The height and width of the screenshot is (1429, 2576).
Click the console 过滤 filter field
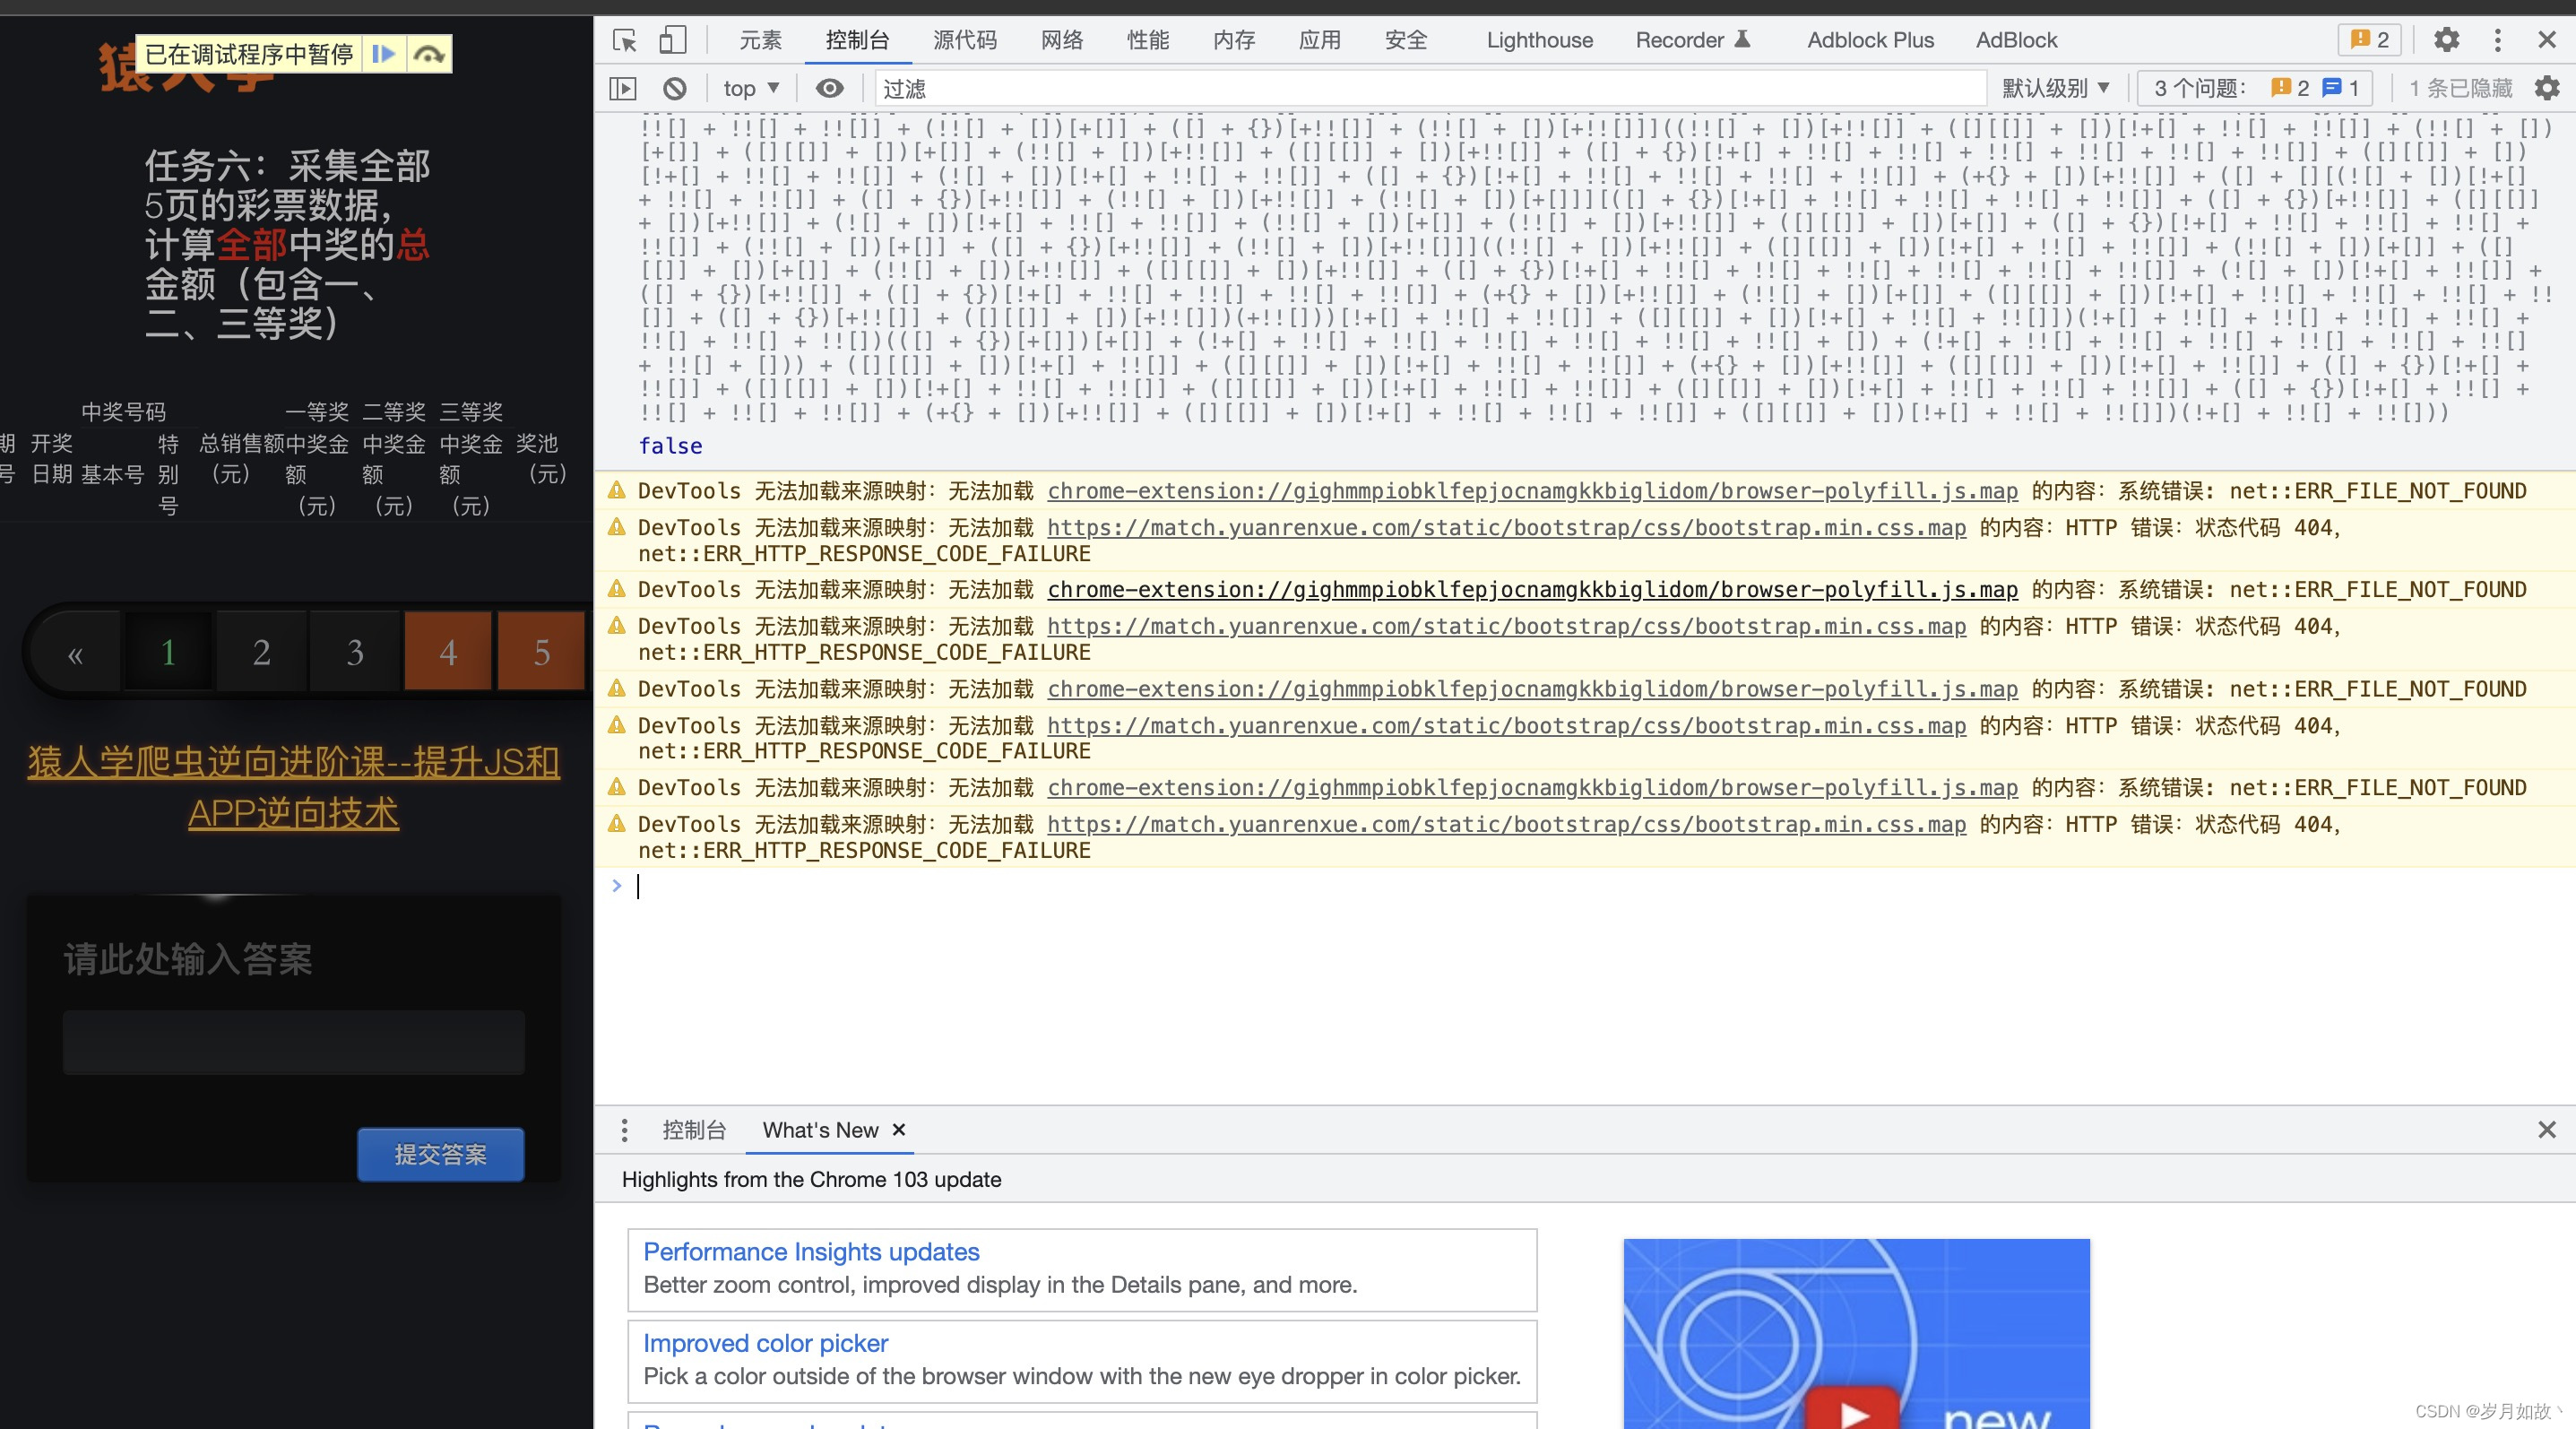[1430, 89]
